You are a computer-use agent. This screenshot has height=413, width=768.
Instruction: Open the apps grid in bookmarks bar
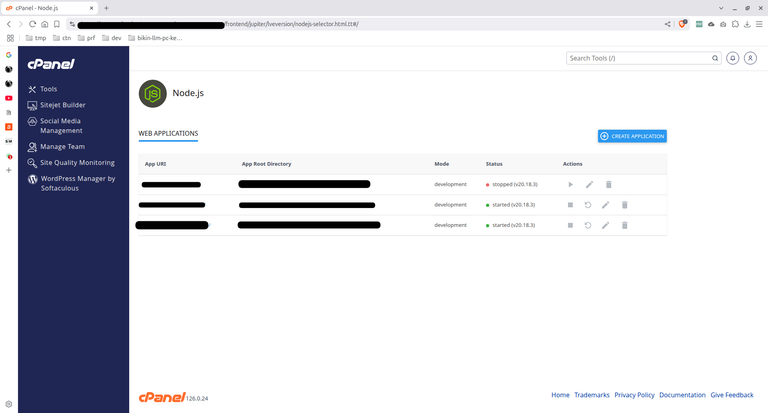pos(10,38)
